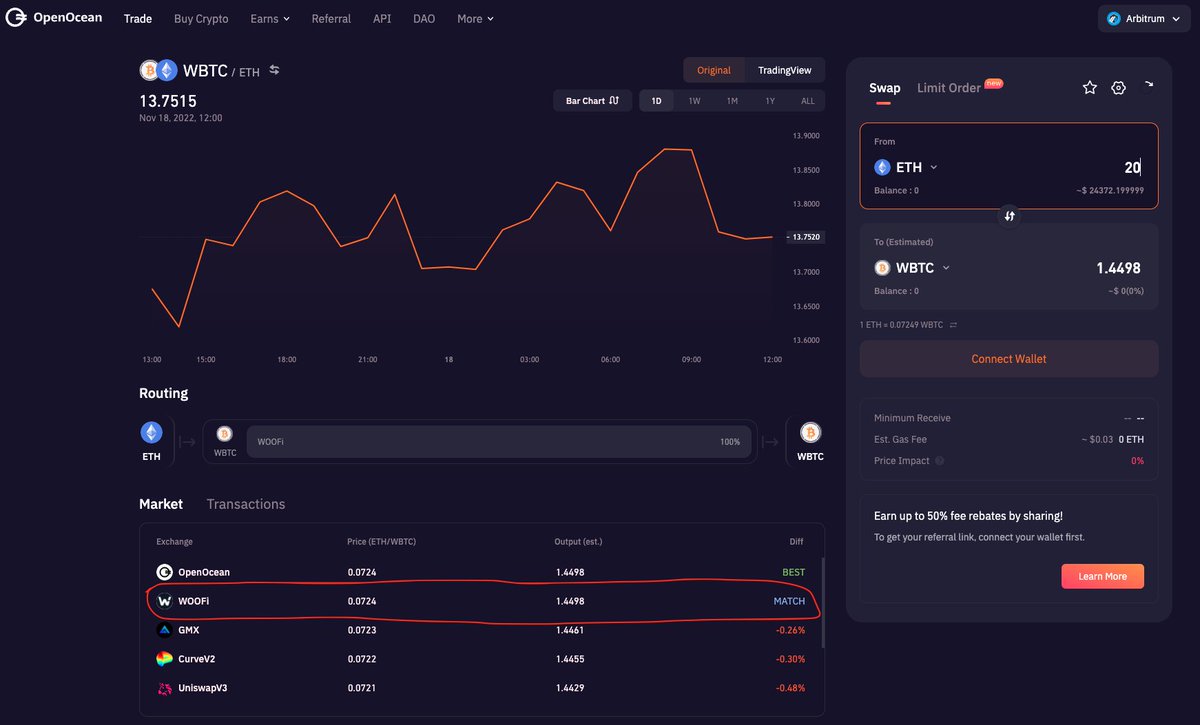Go to Buy Crypto page
Image resolution: width=1200 pixels, height=725 pixels.
click(x=201, y=19)
